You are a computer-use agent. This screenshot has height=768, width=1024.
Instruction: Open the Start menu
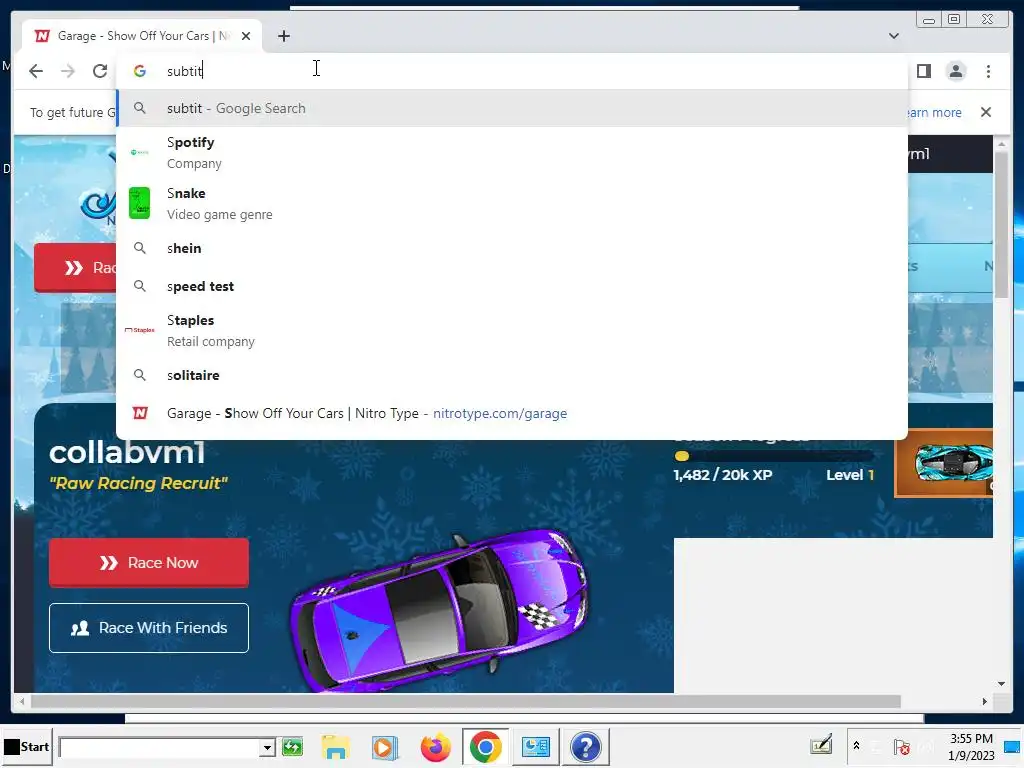tap(26, 746)
